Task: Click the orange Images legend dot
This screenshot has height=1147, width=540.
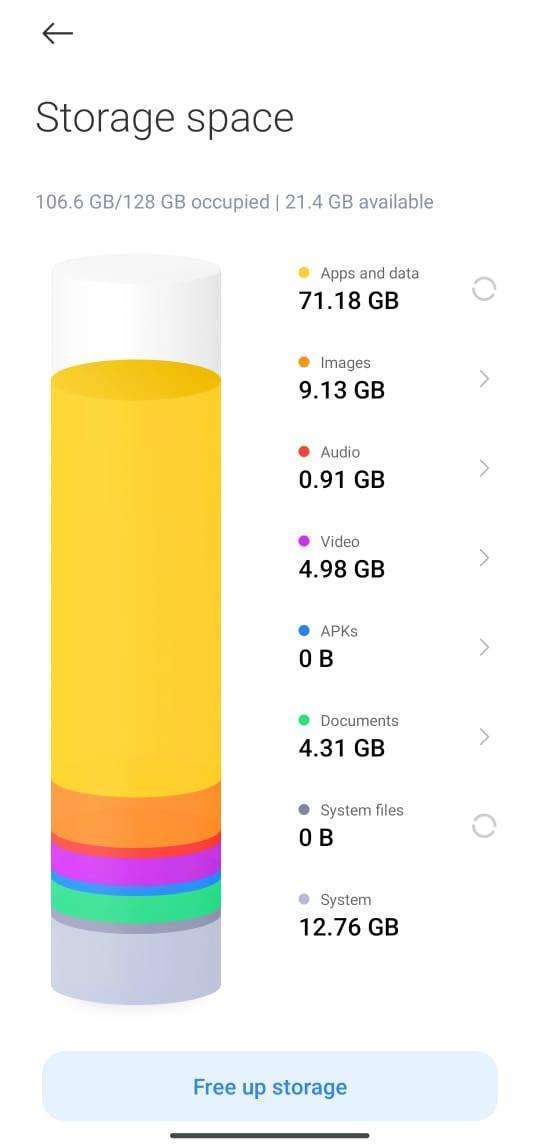Action: (x=304, y=362)
